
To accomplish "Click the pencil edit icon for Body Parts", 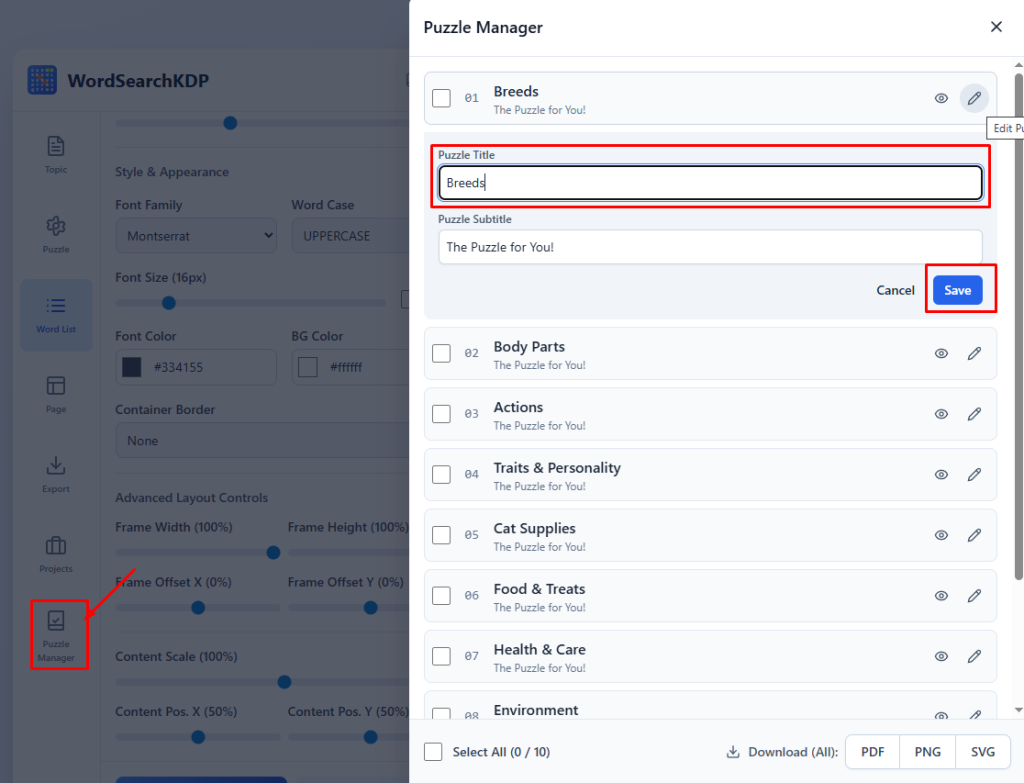I will (973, 353).
